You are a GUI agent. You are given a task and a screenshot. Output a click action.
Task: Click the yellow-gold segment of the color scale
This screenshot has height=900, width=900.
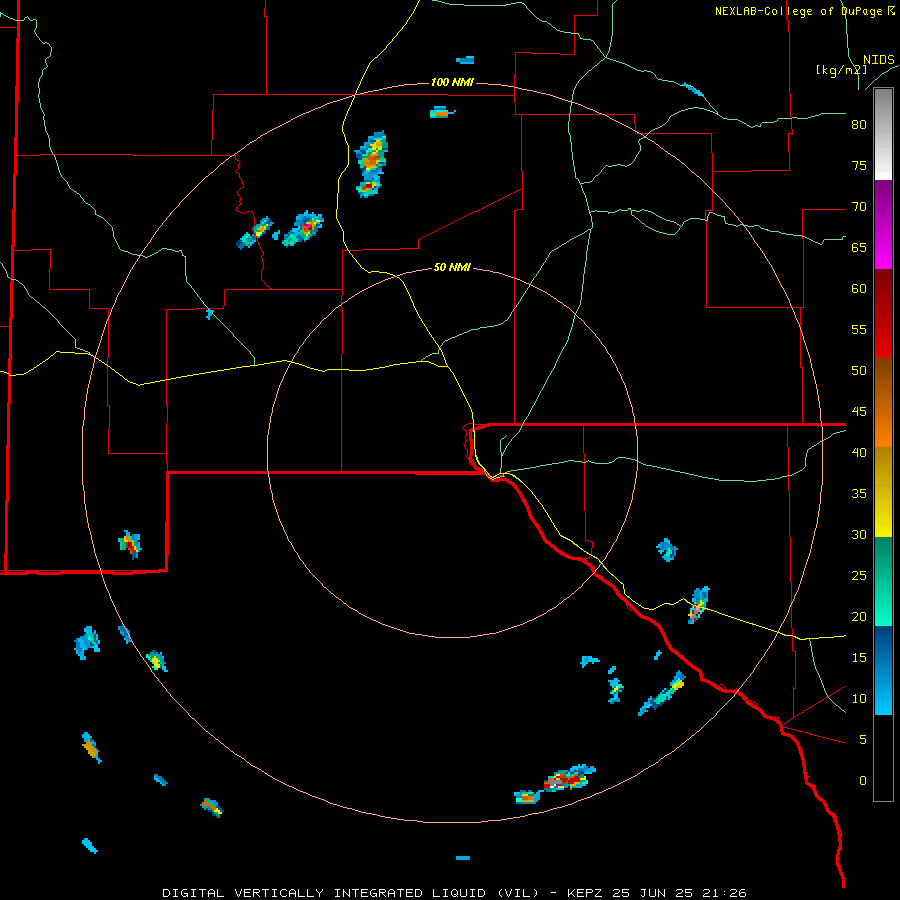point(883,492)
